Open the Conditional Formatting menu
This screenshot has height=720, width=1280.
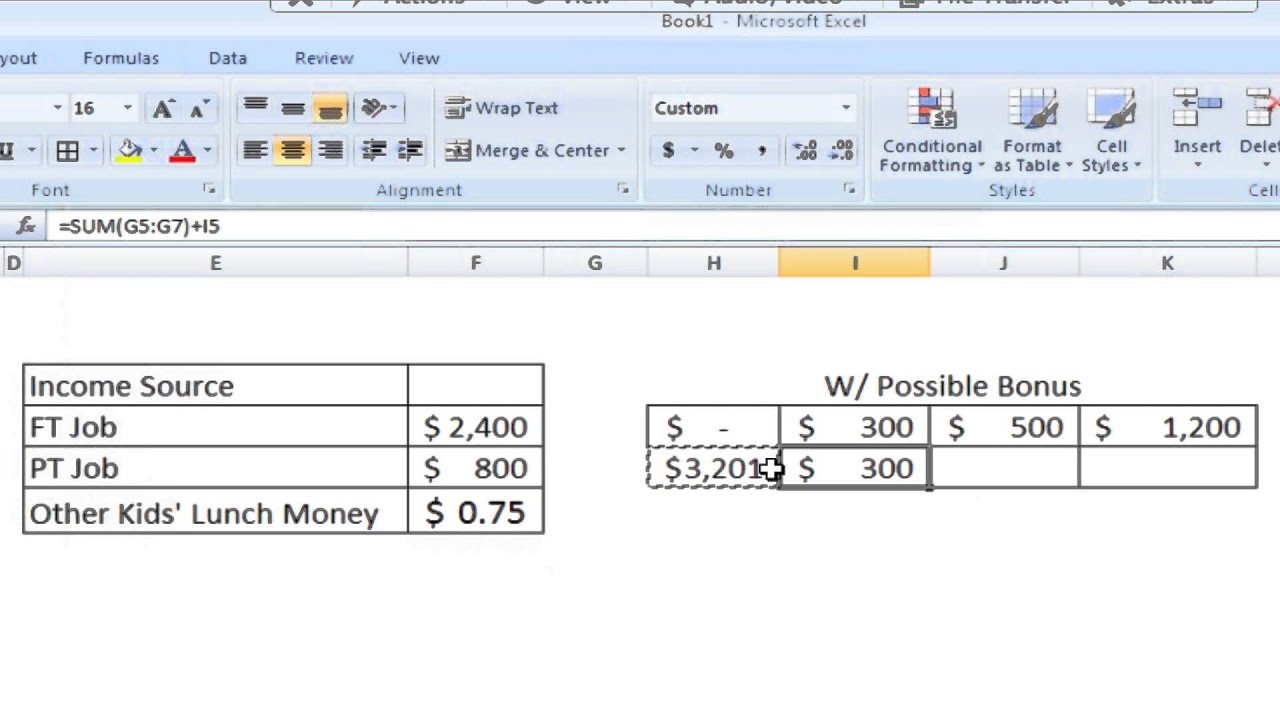(932, 131)
